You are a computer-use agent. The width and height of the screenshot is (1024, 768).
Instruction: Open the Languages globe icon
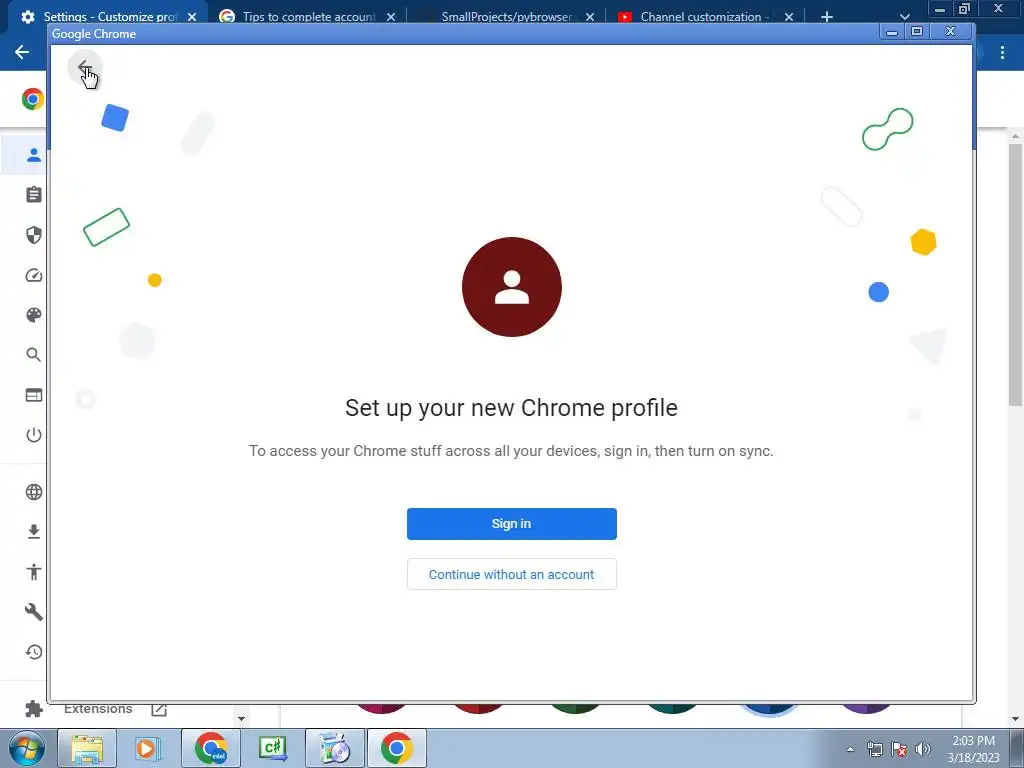[x=33, y=492]
